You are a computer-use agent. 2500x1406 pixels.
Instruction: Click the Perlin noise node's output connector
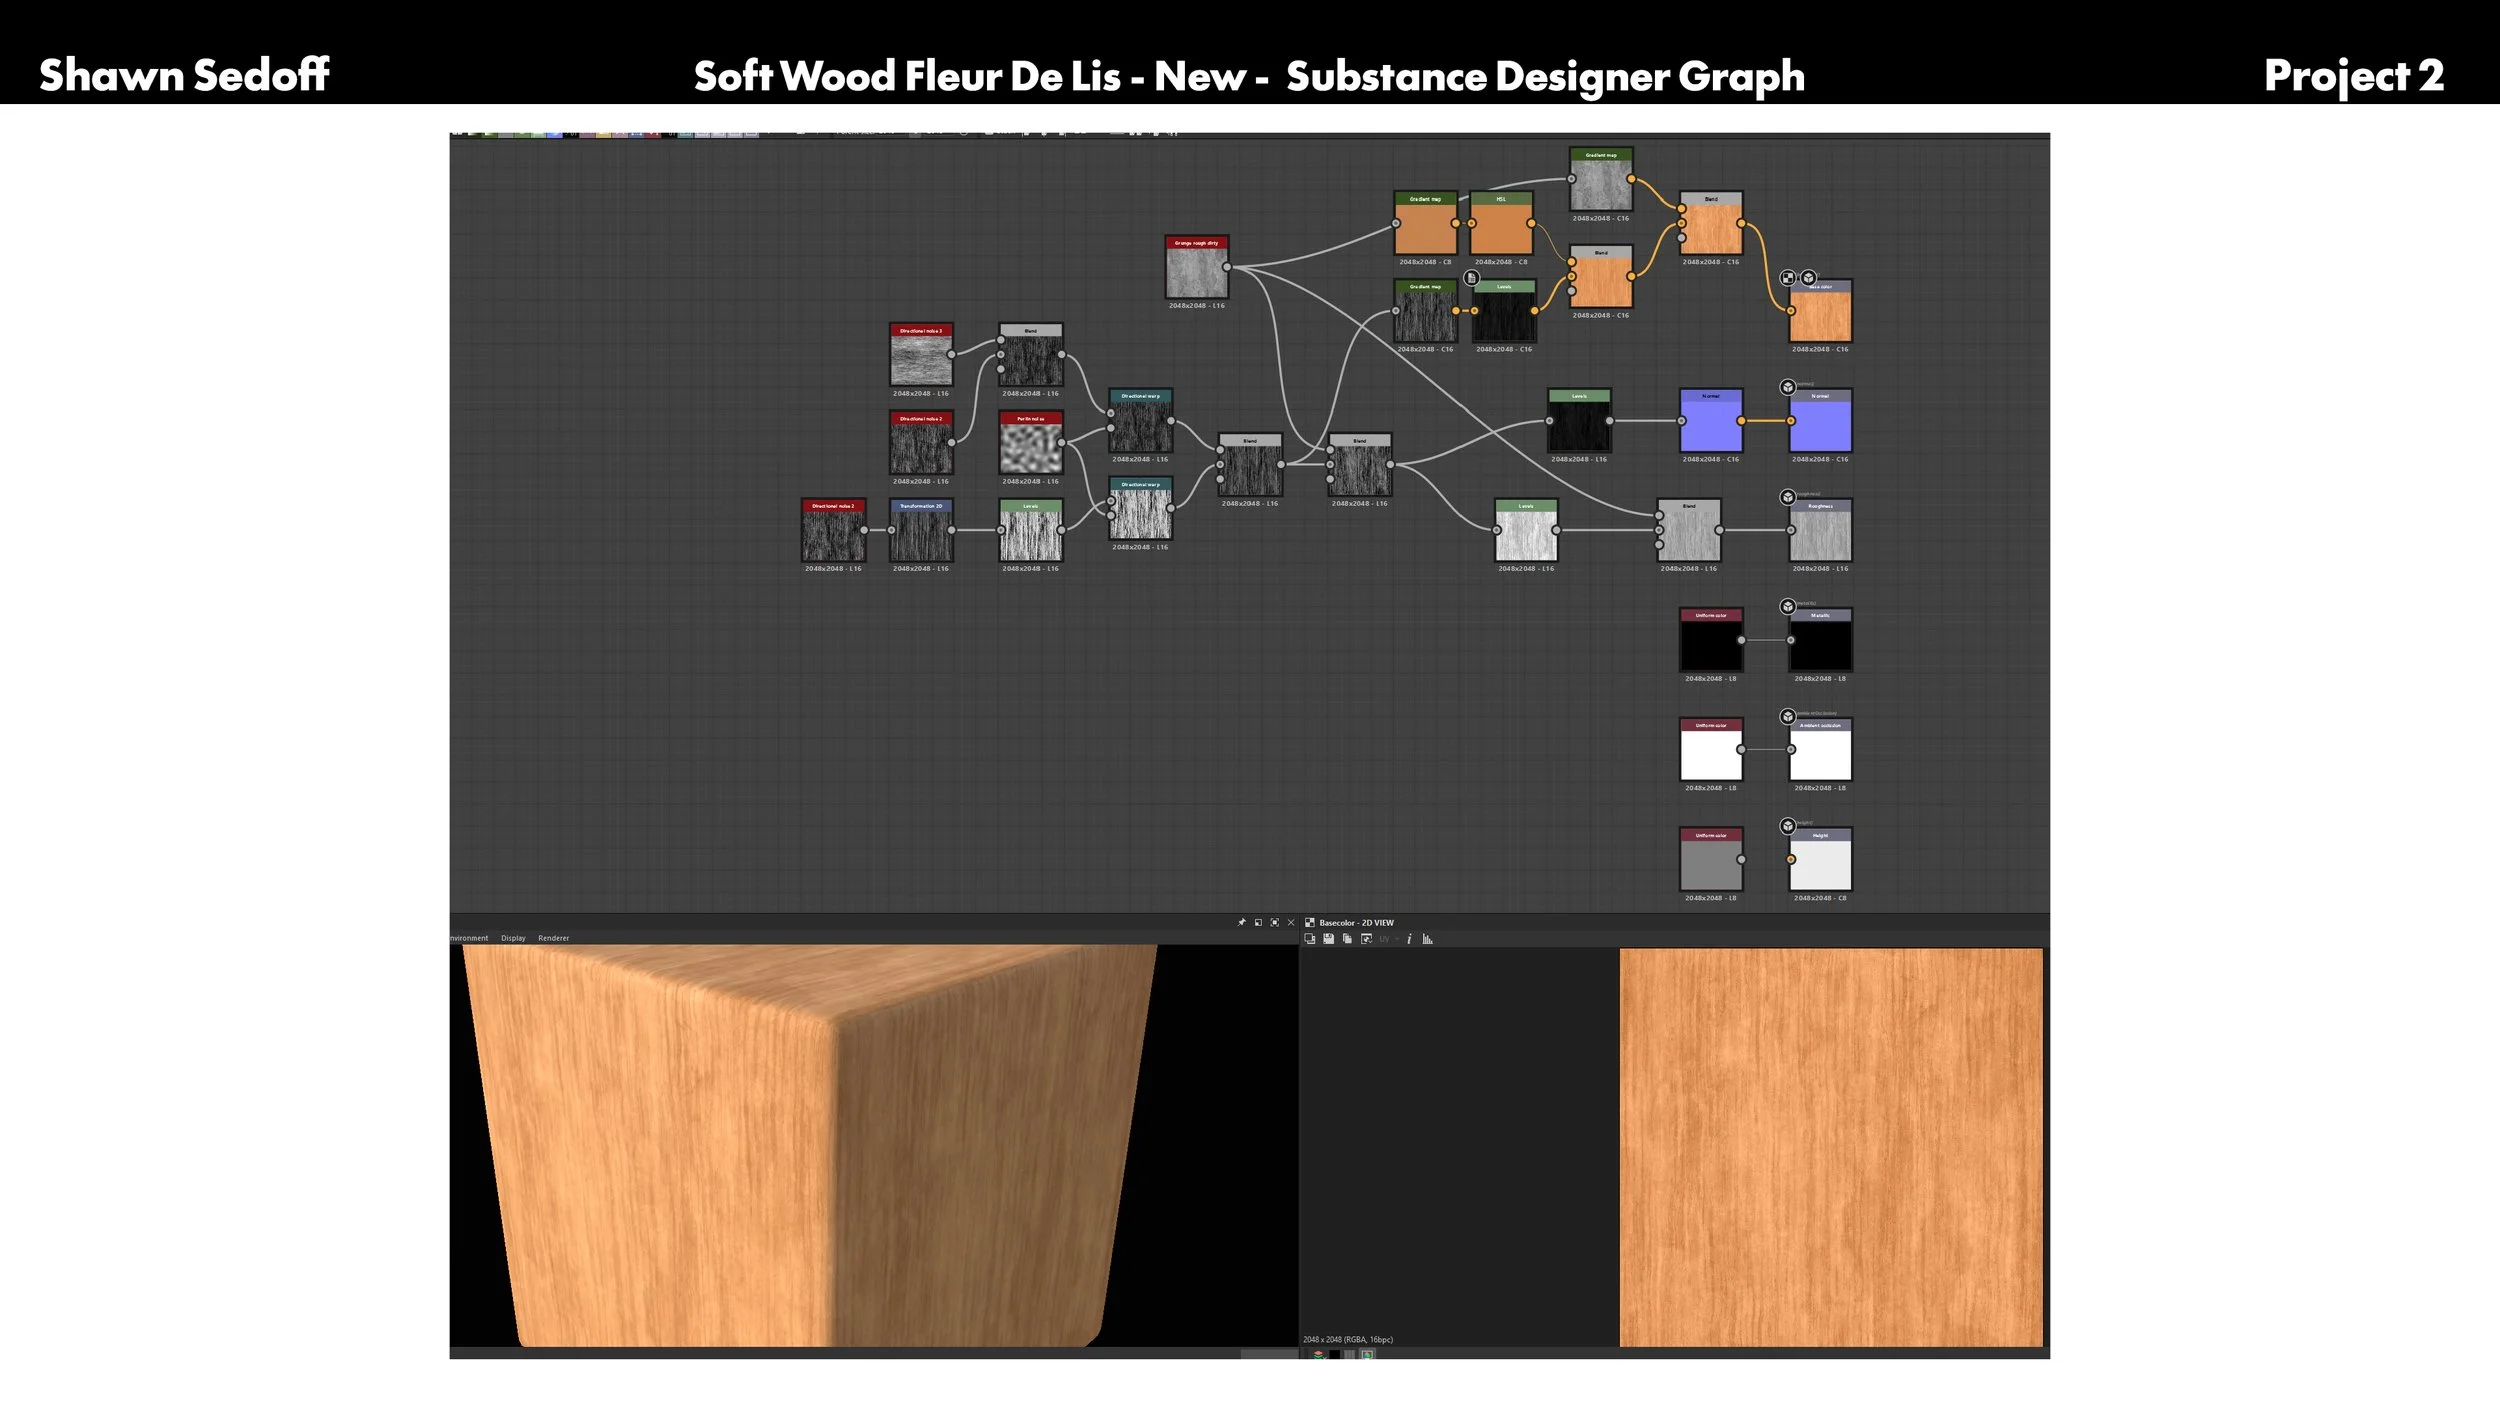coord(1062,442)
